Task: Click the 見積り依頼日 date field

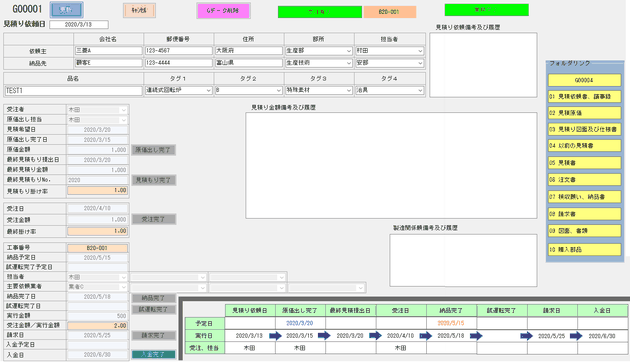Action: 79,25
